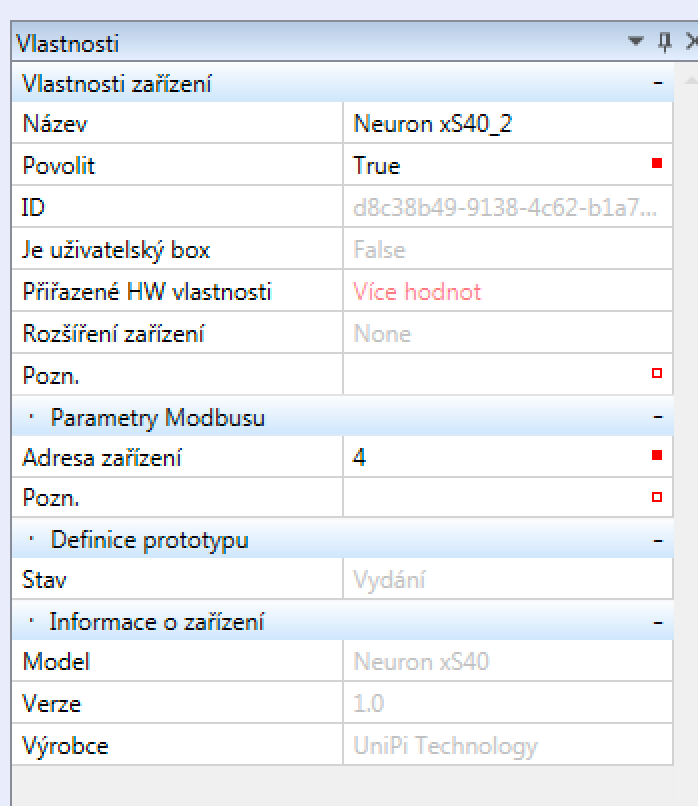Screen dimensions: 698x806
Task: Collapse the Parametry Modbusu section
Action: [x=657, y=416]
